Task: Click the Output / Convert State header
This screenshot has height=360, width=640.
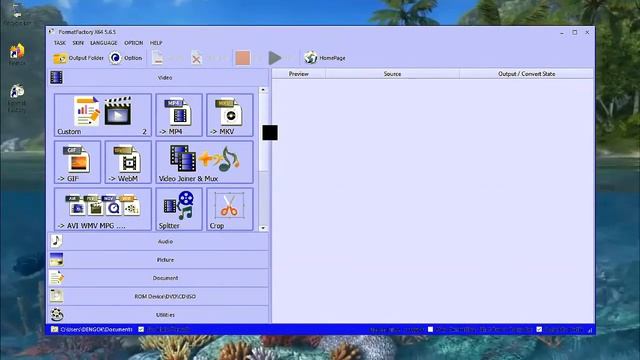Action: 527,74
